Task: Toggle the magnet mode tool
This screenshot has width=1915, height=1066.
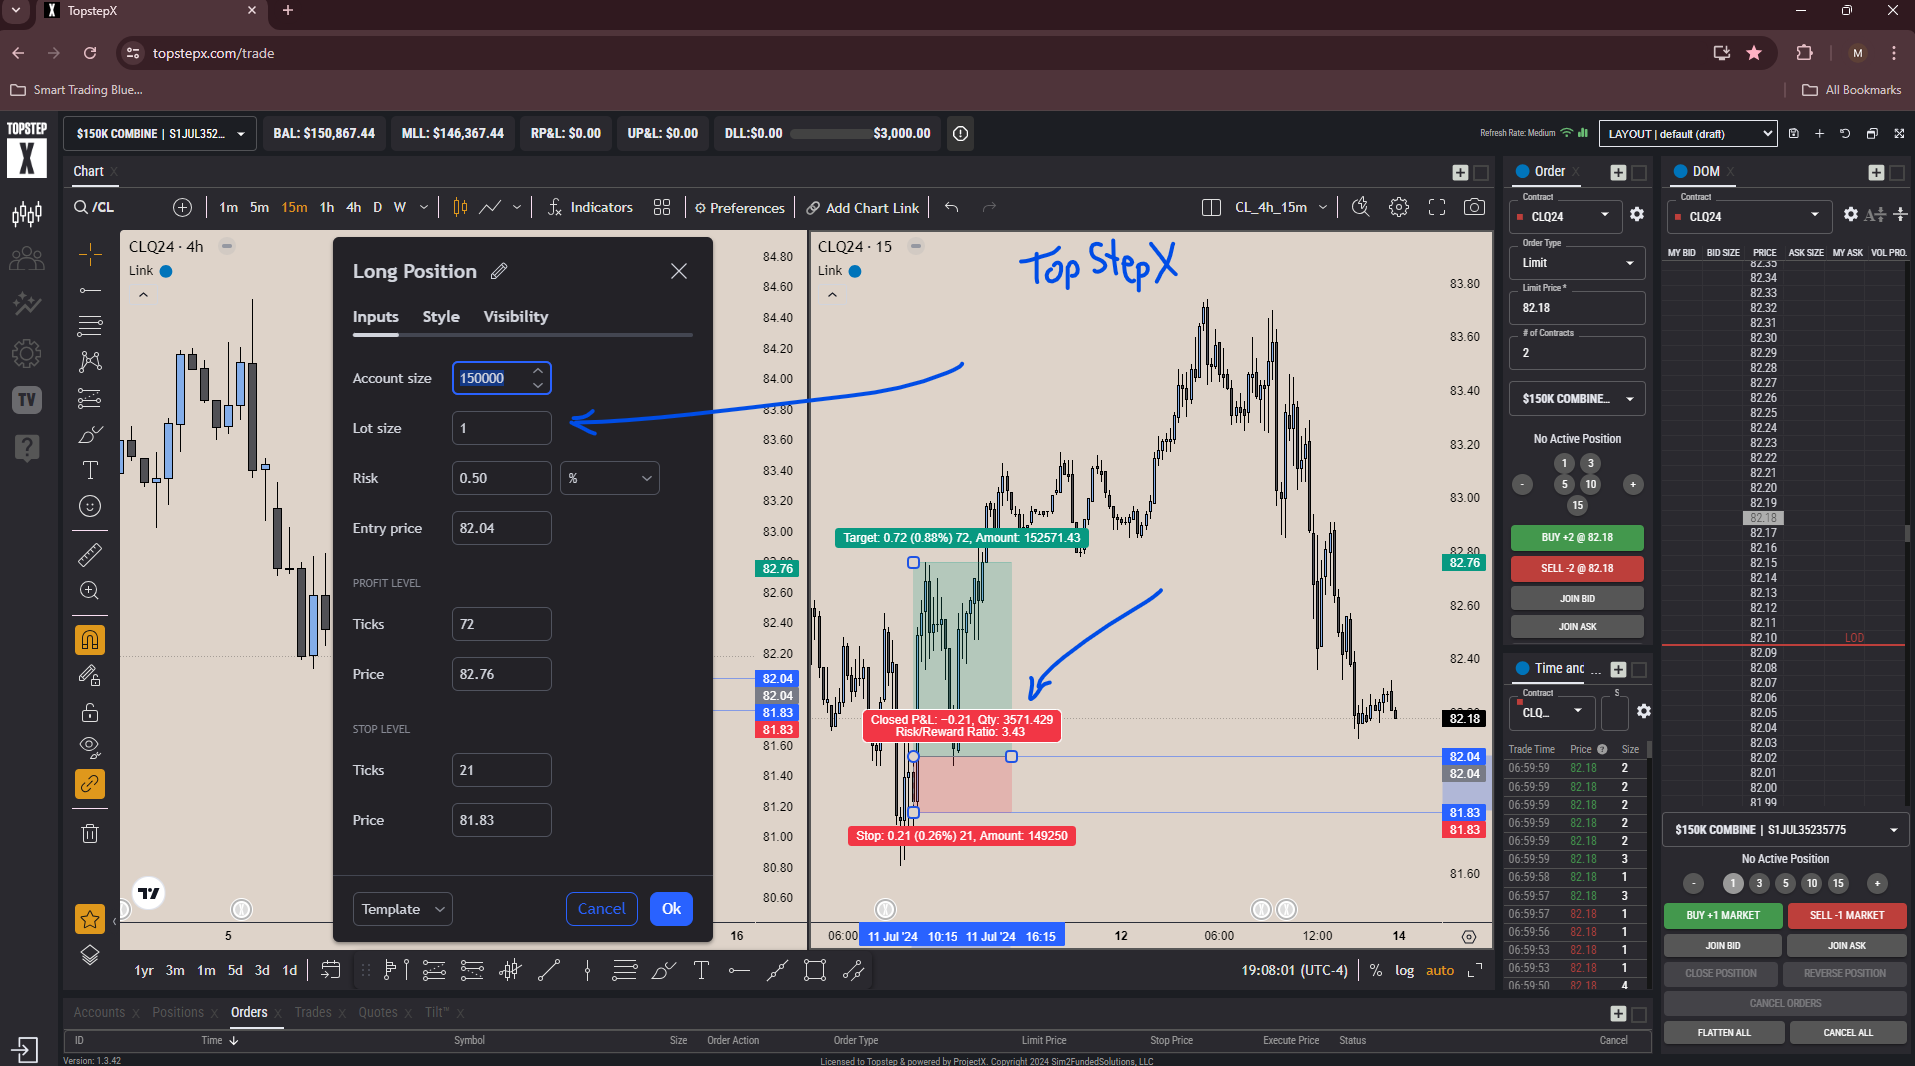Action: [x=90, y=640]
